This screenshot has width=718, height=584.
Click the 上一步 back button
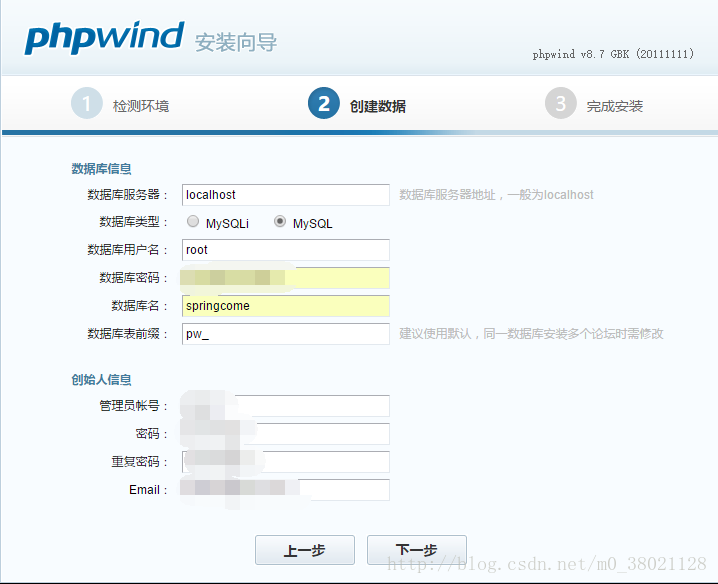(x=305, y=550)
